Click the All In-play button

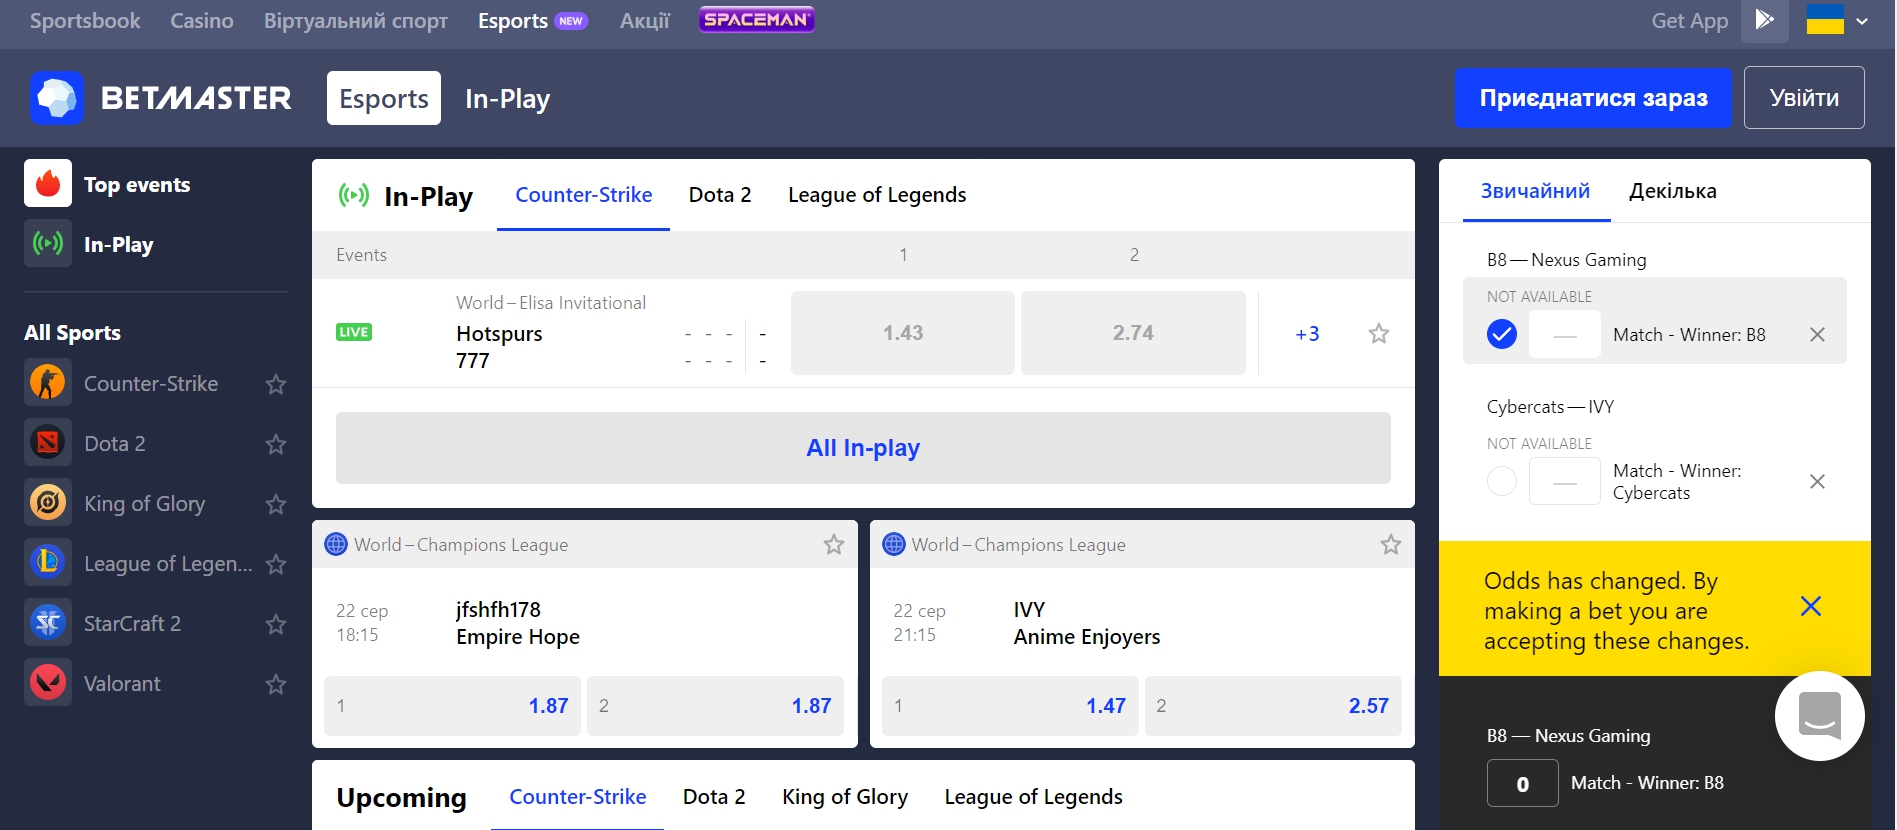coord(863,448)
